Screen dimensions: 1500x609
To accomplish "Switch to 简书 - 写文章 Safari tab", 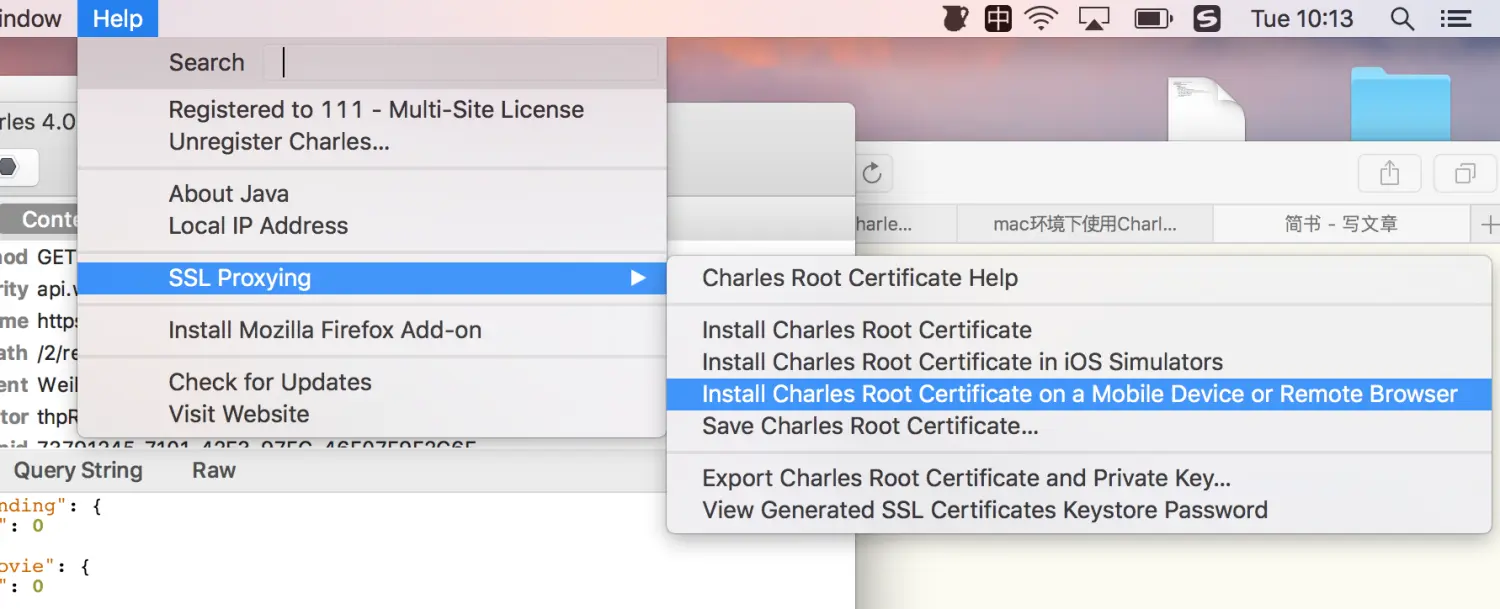I will pos(1341,225).
